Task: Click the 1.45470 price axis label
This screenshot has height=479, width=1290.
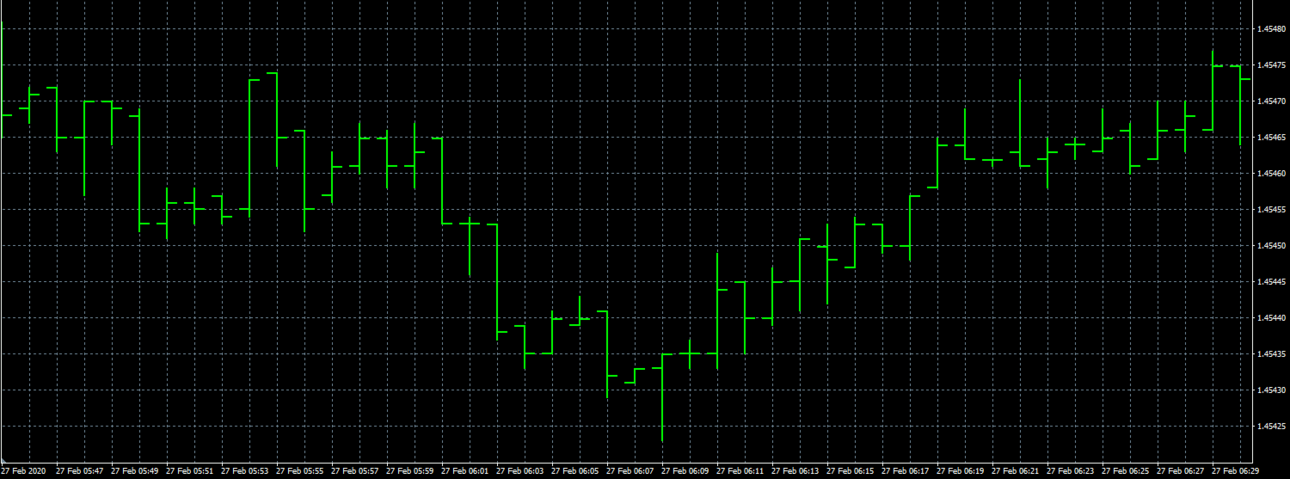Action: [x=1273, y=102]
